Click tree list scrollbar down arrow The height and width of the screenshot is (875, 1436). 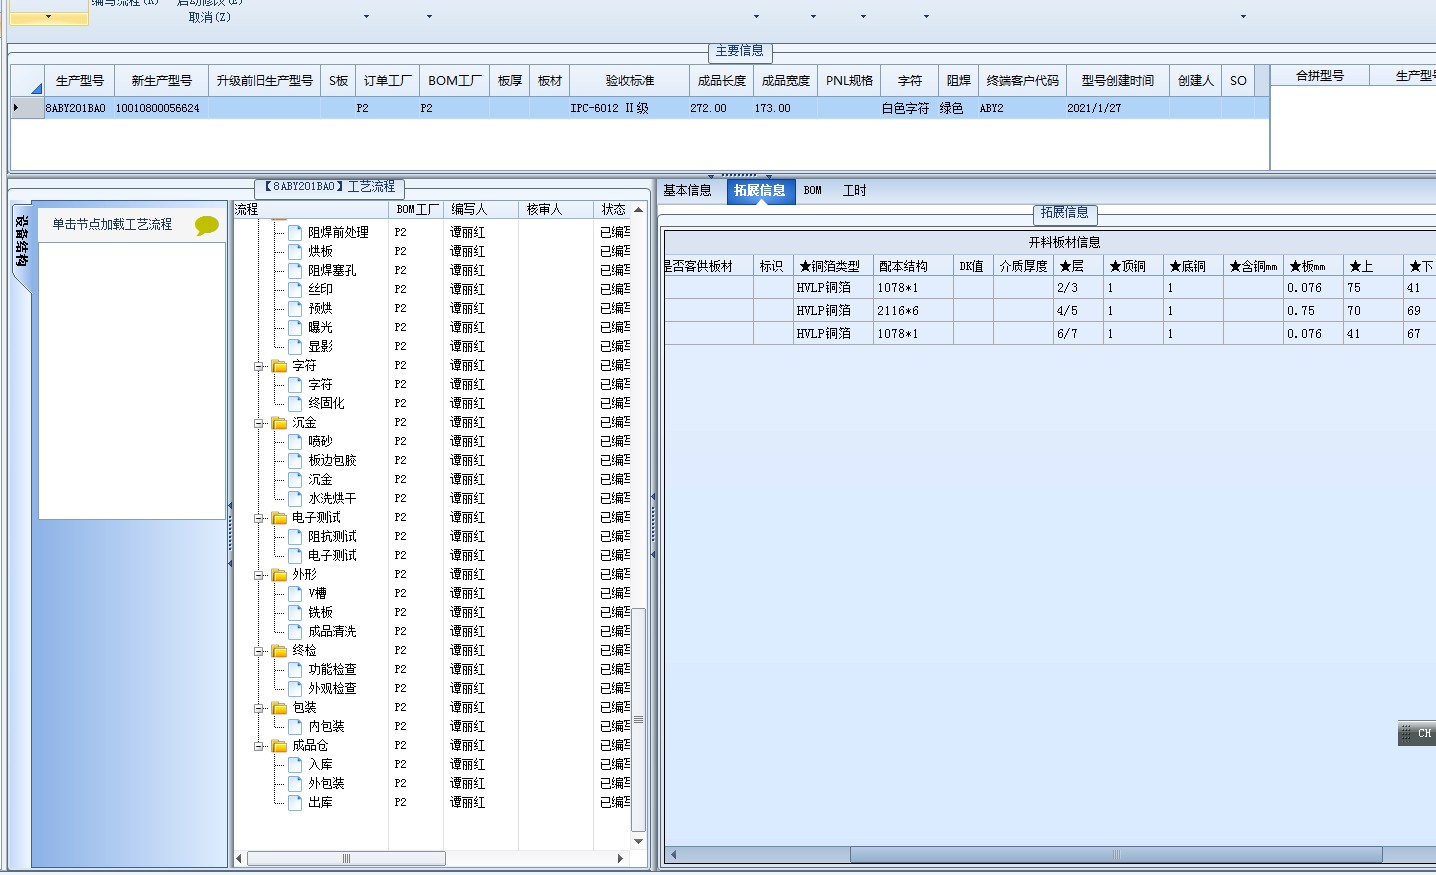click(638, 842)
